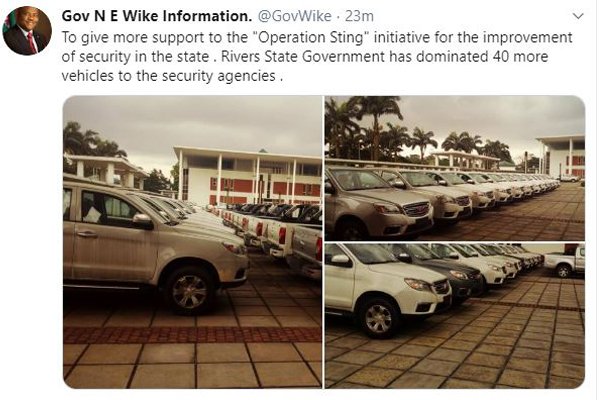View large left photo of silver pickup
This screenshot has height=400, width=600.
pos(192,242)
